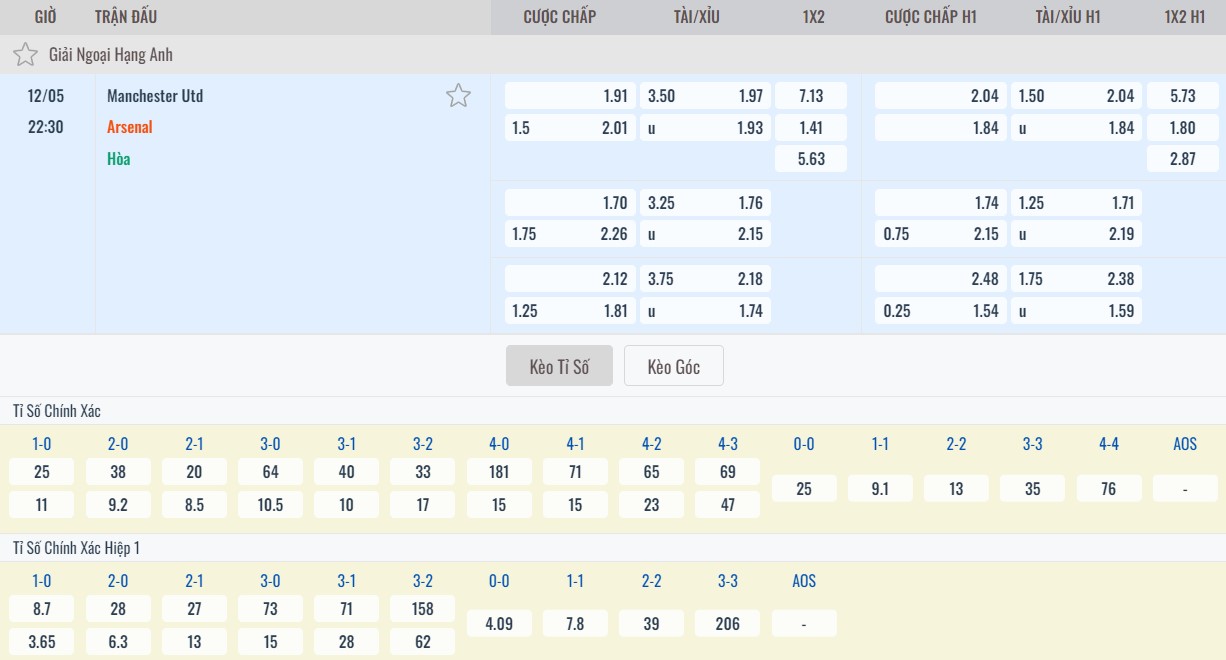Screen dimensions: 1226x660
Task: Choose the 2.26 handicap 1.75 odds
Action: [571, 234]
